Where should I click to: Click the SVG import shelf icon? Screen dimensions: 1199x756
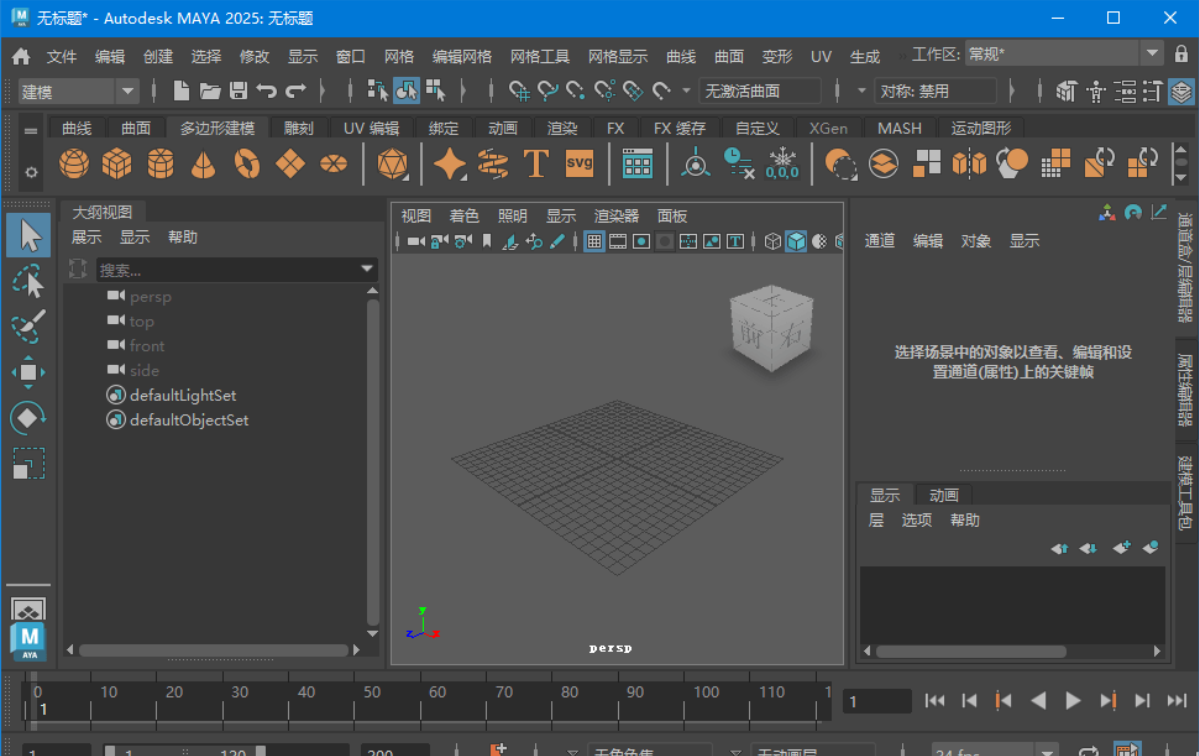tap(580, 164)
